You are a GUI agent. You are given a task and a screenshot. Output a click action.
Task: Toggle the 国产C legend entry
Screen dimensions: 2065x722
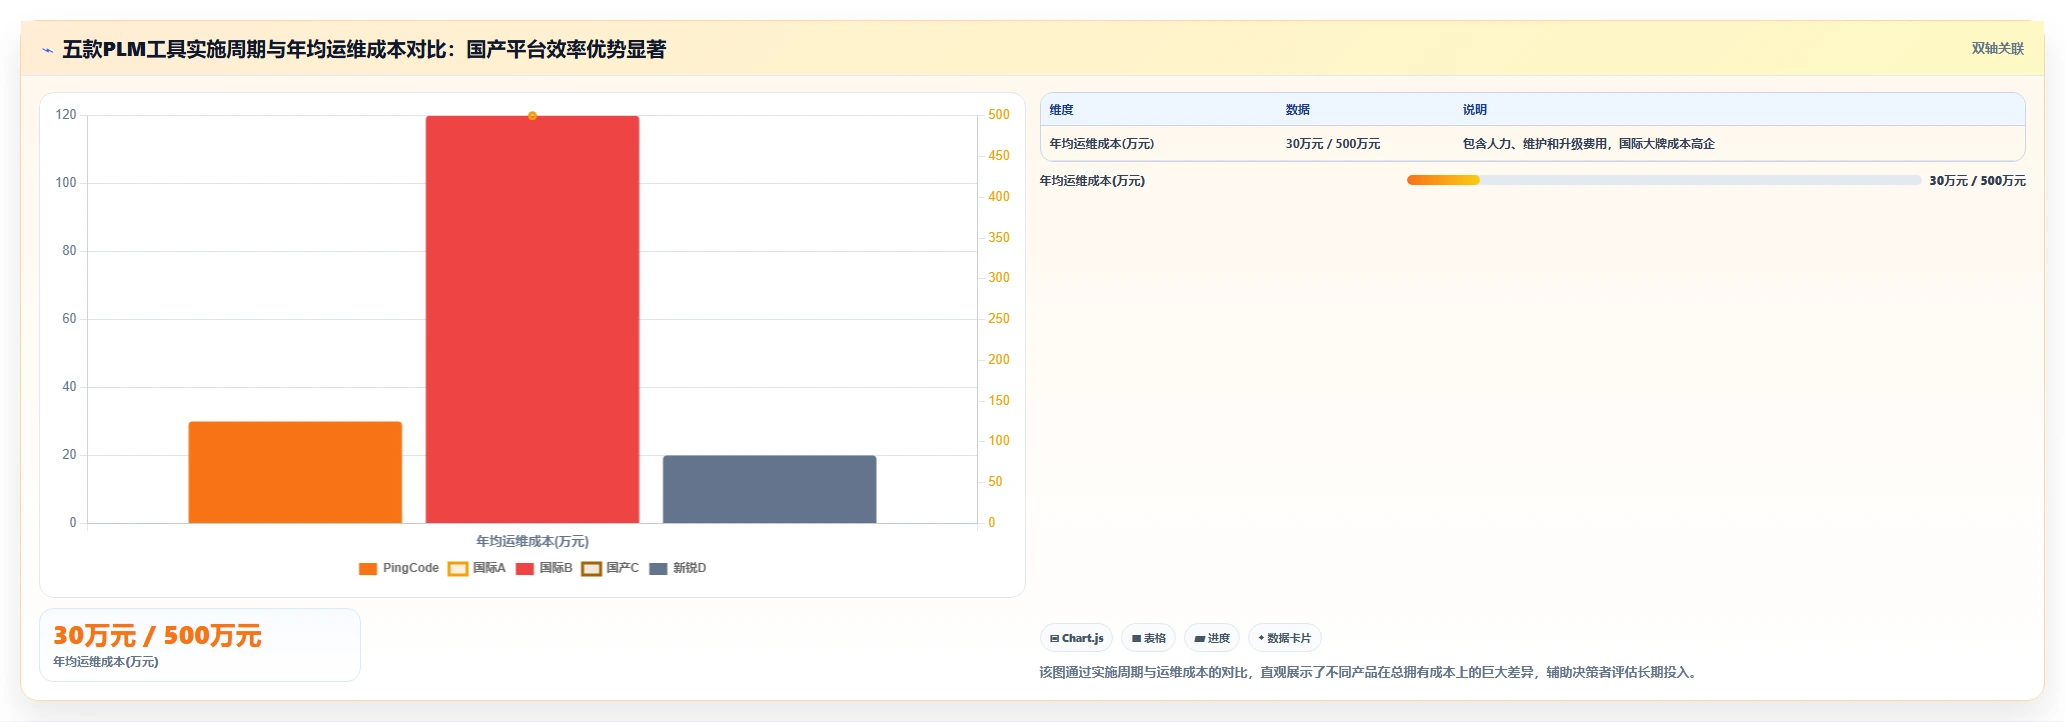pos(610,568)
